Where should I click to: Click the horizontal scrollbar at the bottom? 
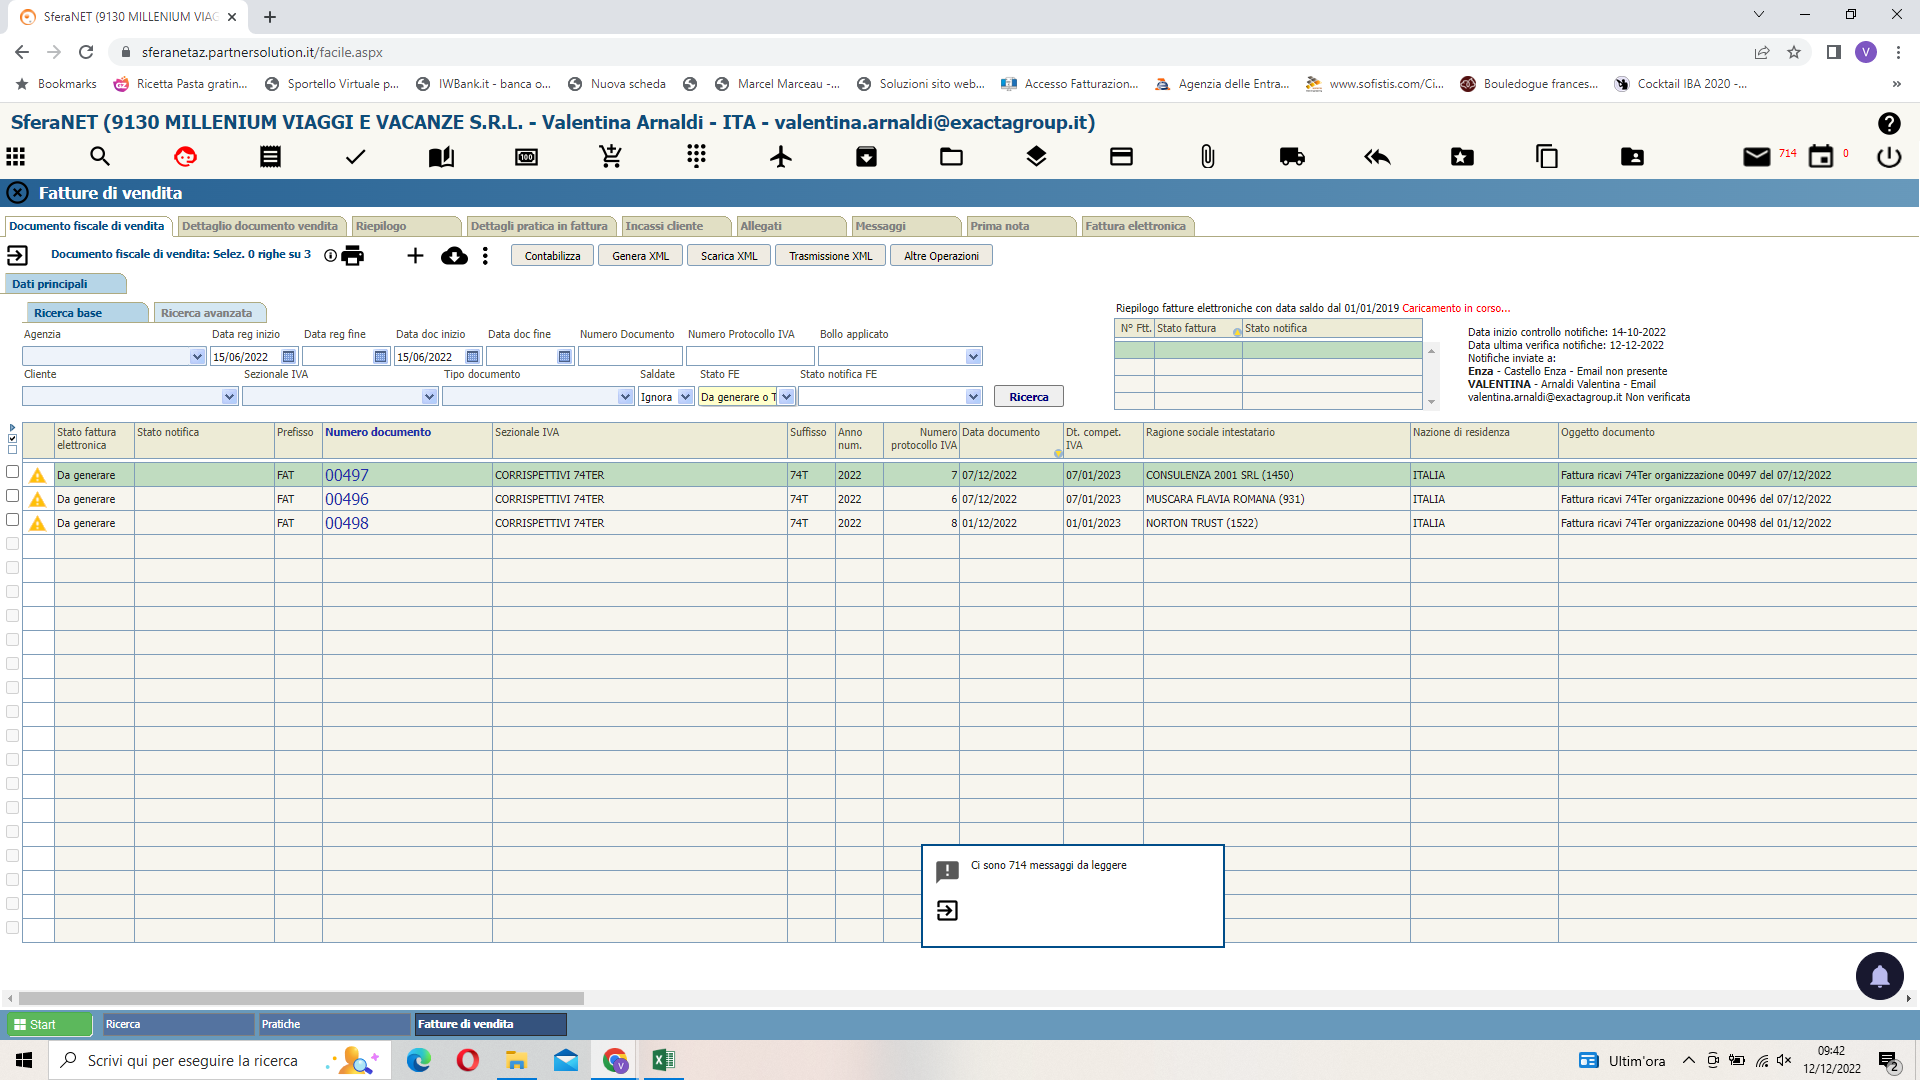pos(300,998)
